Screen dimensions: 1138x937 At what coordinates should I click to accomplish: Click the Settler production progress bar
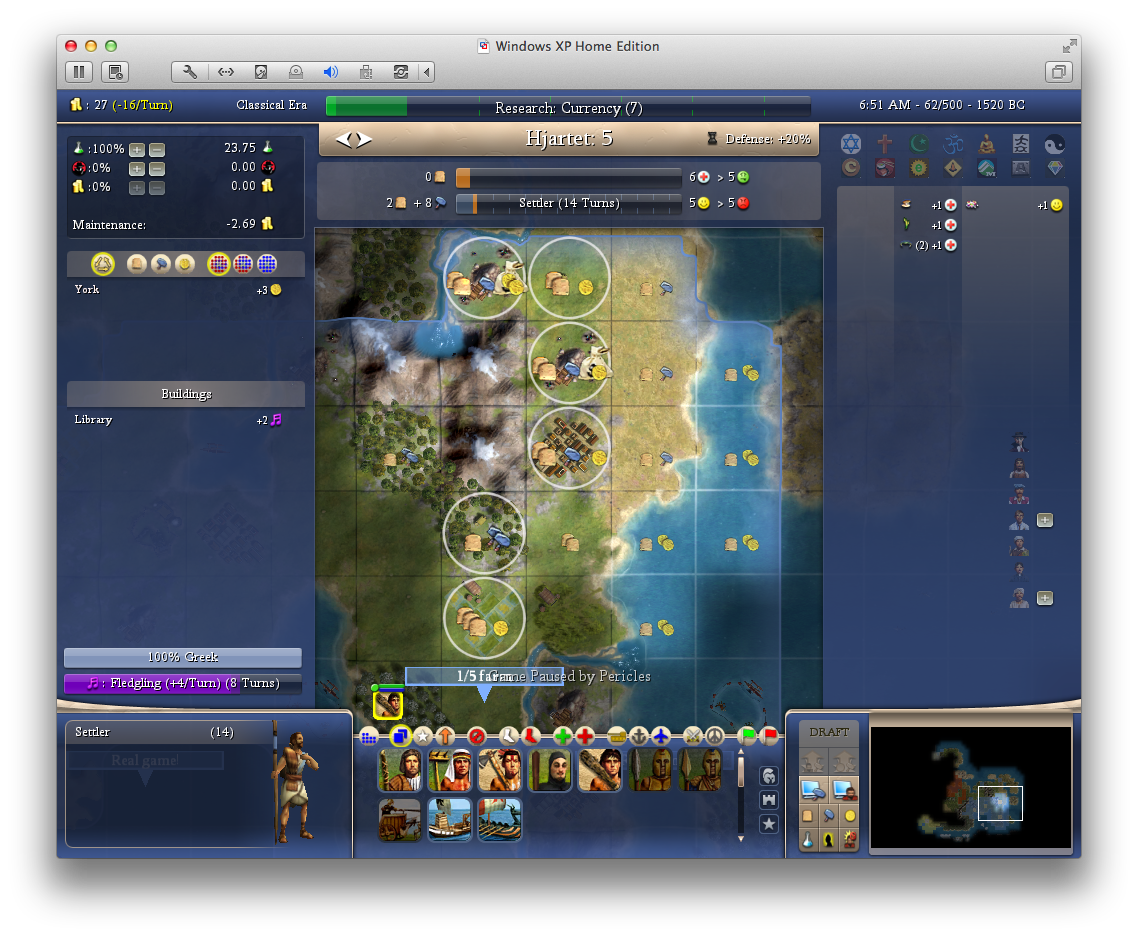coord(568,203)
